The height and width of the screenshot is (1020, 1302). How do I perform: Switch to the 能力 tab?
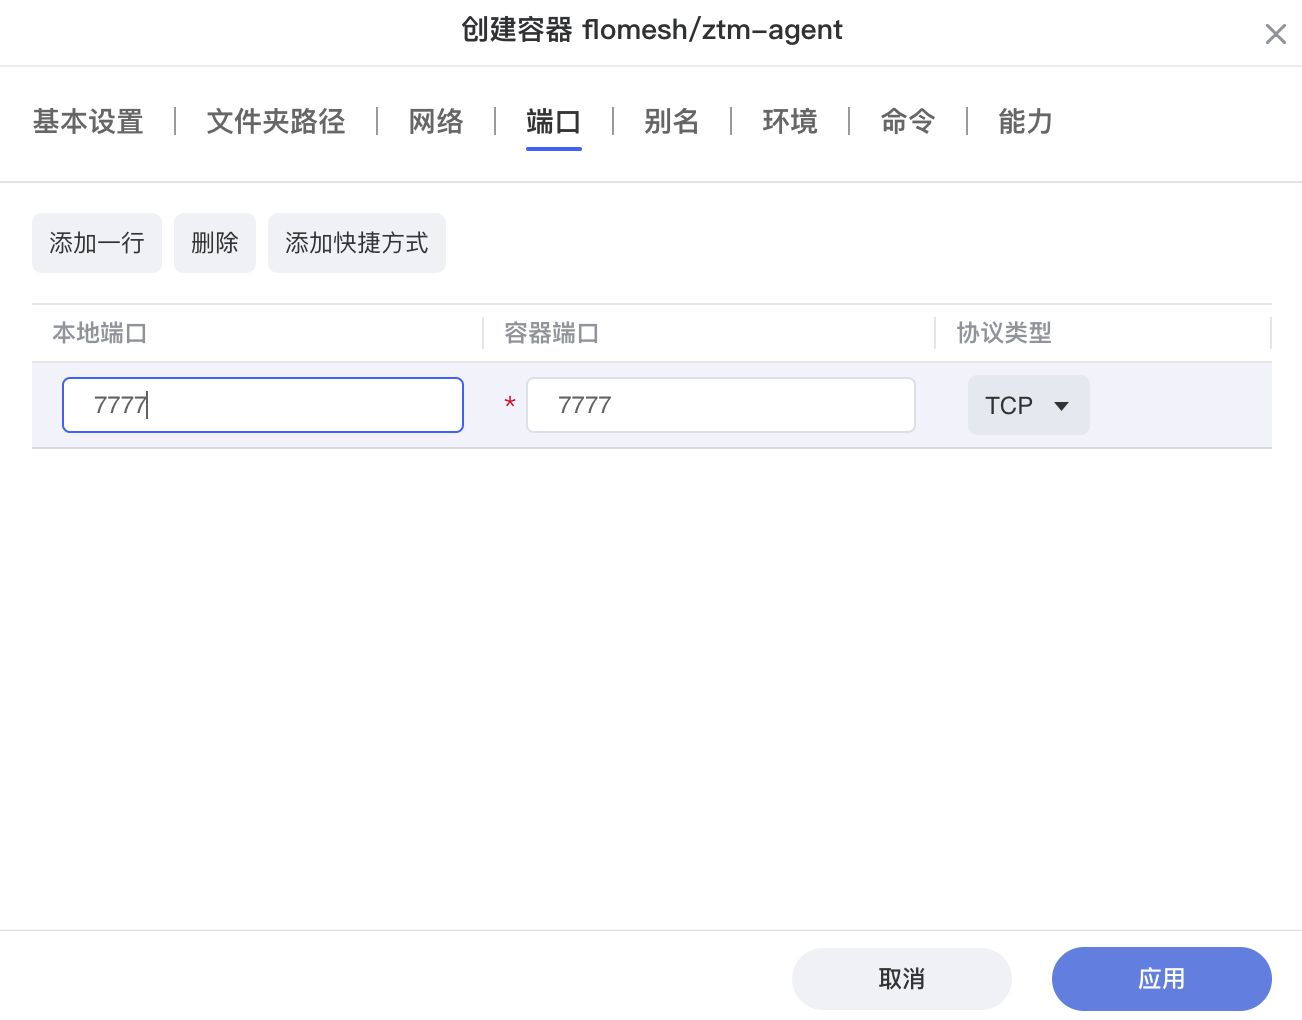coord(1024,122)
